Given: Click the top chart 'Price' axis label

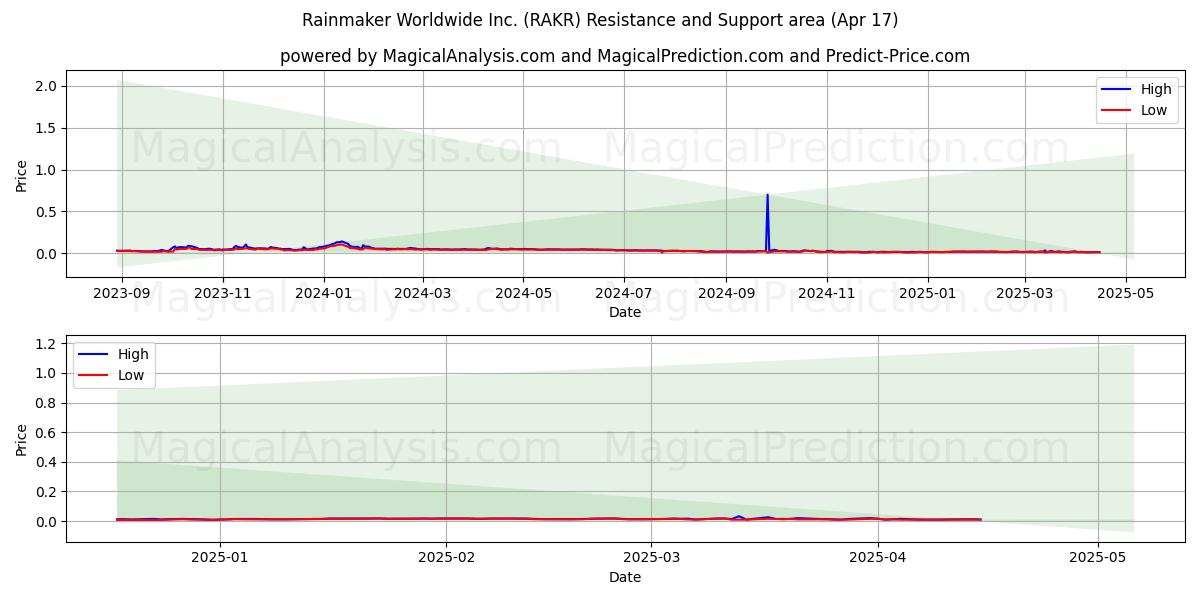Looking at the screenshot, I should click(x=22, y=174).
